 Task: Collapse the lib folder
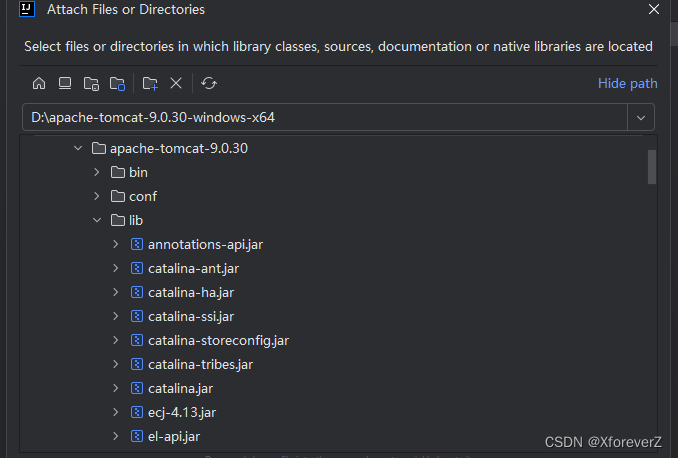(97, 221)
